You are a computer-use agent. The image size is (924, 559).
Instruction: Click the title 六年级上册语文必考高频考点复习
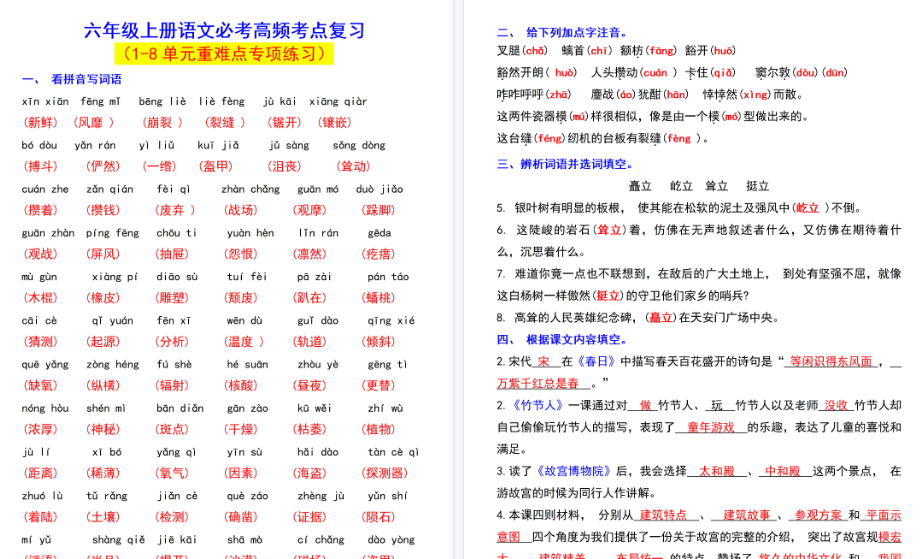click(x=224, y=30)
